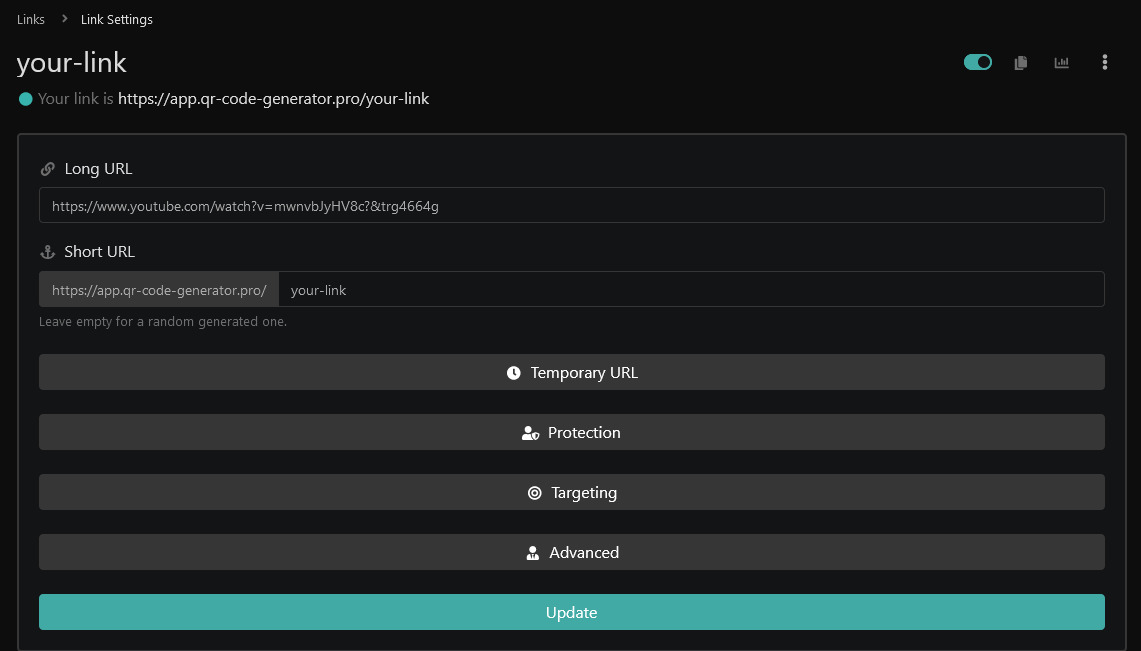The height and width of the screenshot is (651, 1141).
Task: Focus the Long URL YouTube address field
Action: (571, 206)
